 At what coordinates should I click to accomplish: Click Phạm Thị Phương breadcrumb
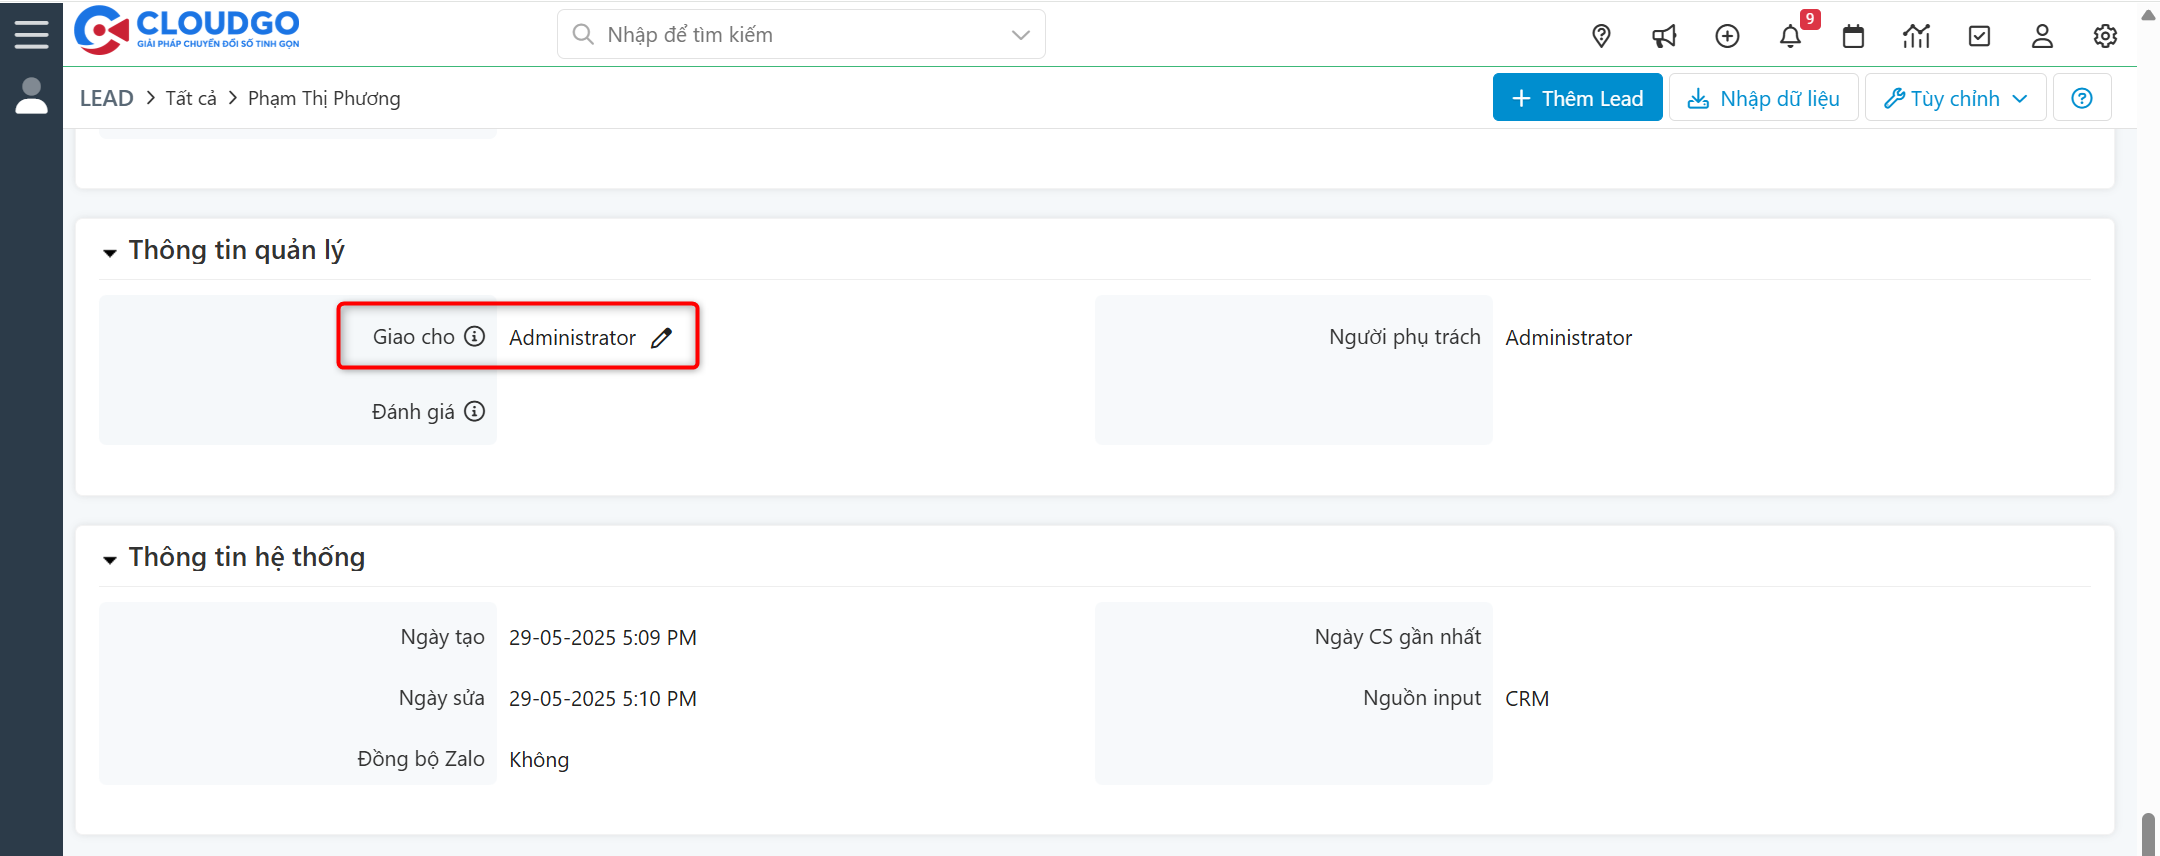click(324, 98)
